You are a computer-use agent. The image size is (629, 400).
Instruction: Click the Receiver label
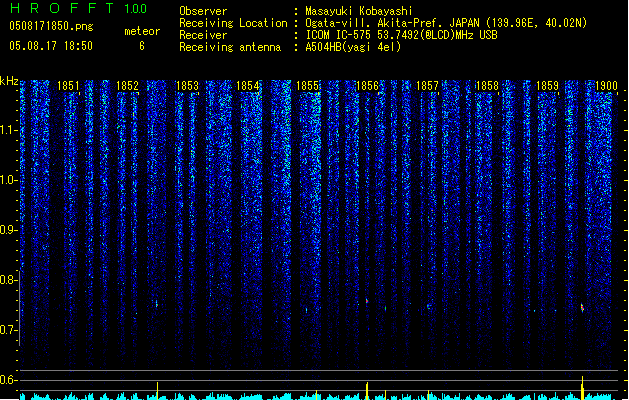[203, 35]
